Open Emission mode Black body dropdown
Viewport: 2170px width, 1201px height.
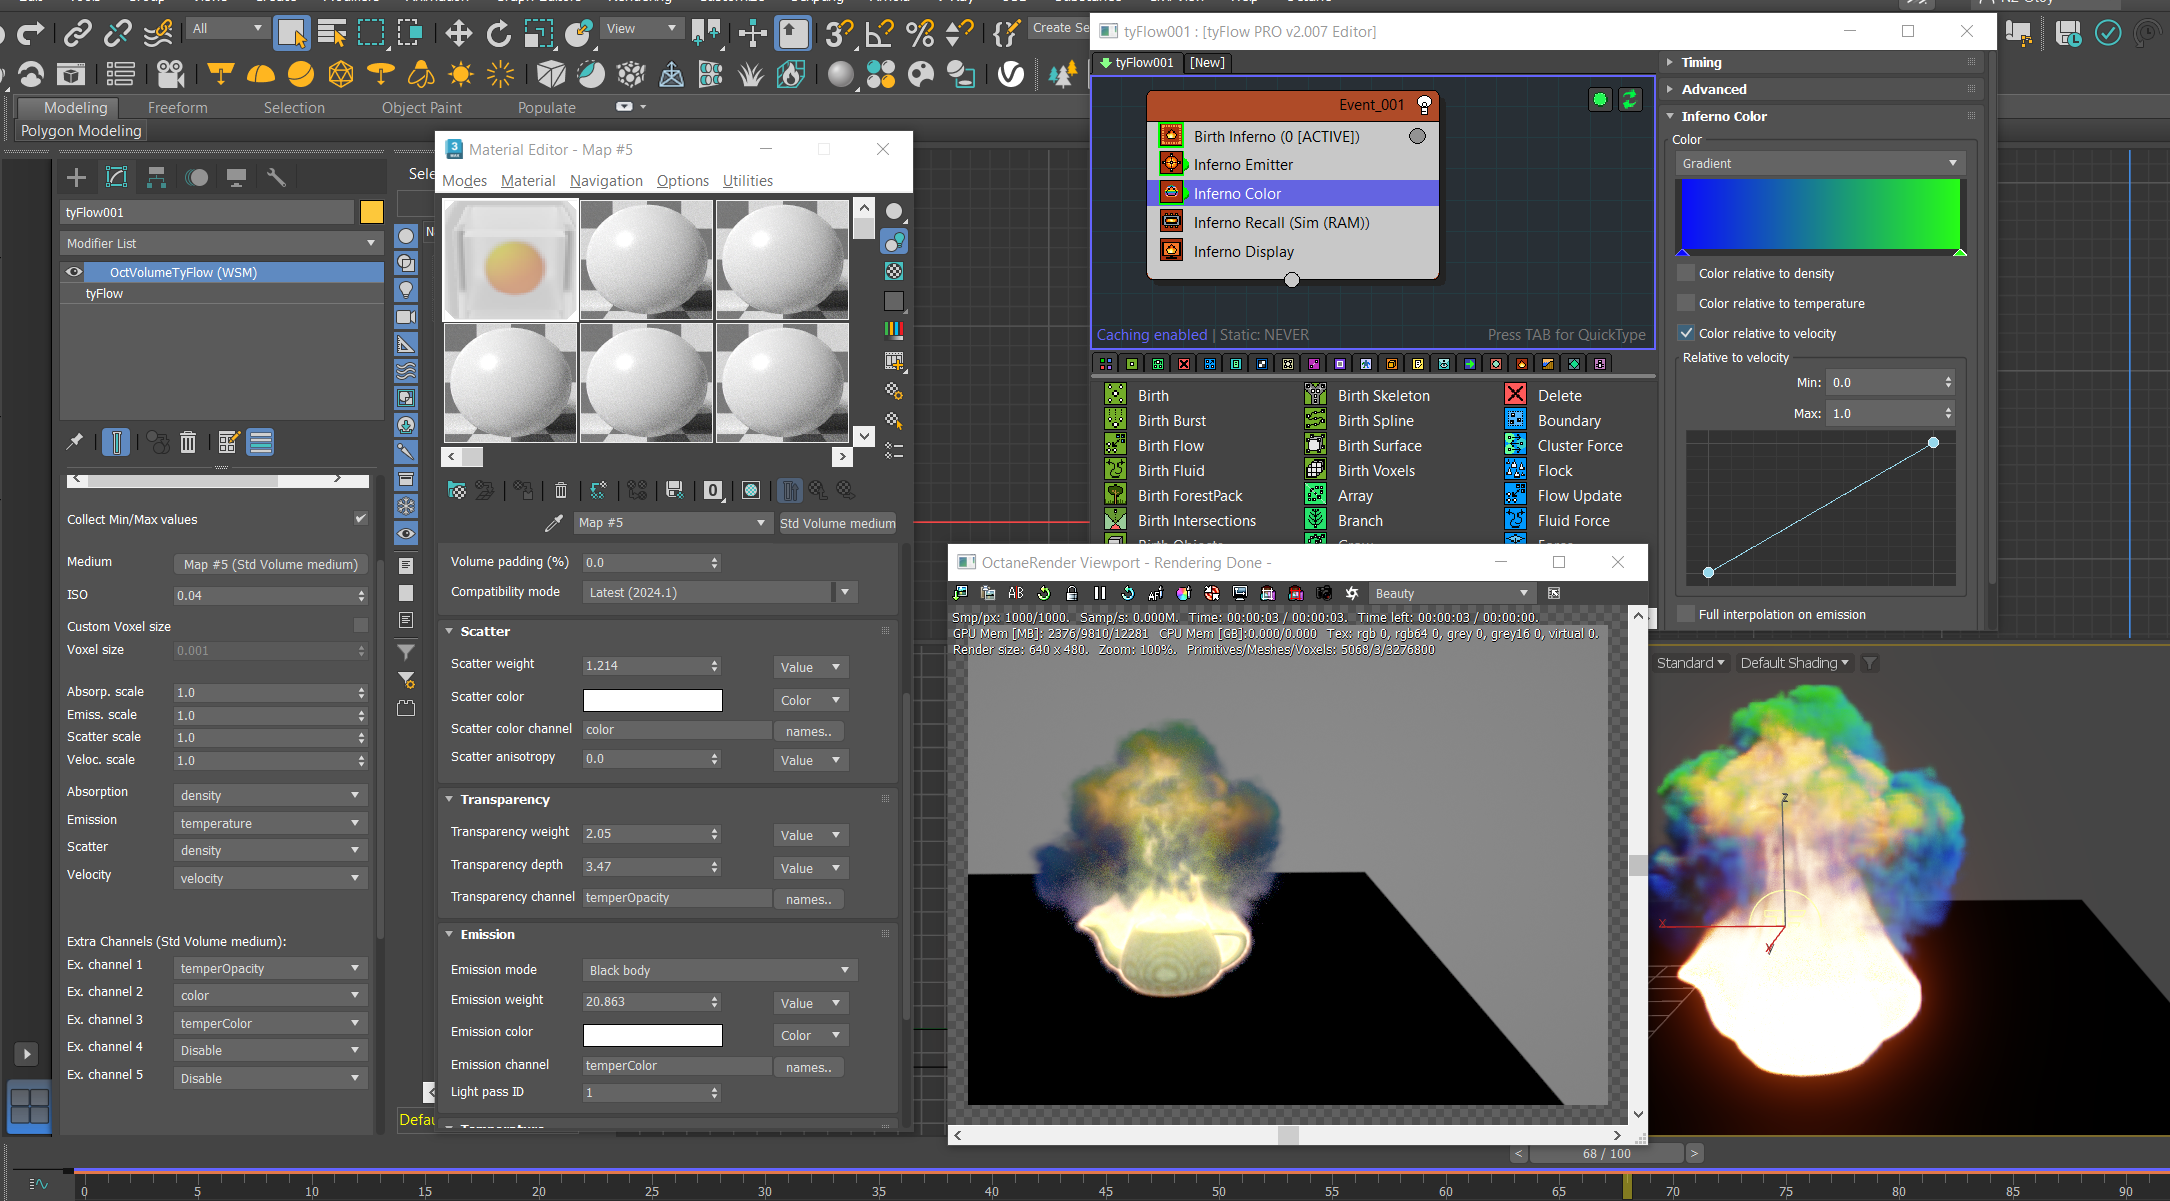point(720,970)
